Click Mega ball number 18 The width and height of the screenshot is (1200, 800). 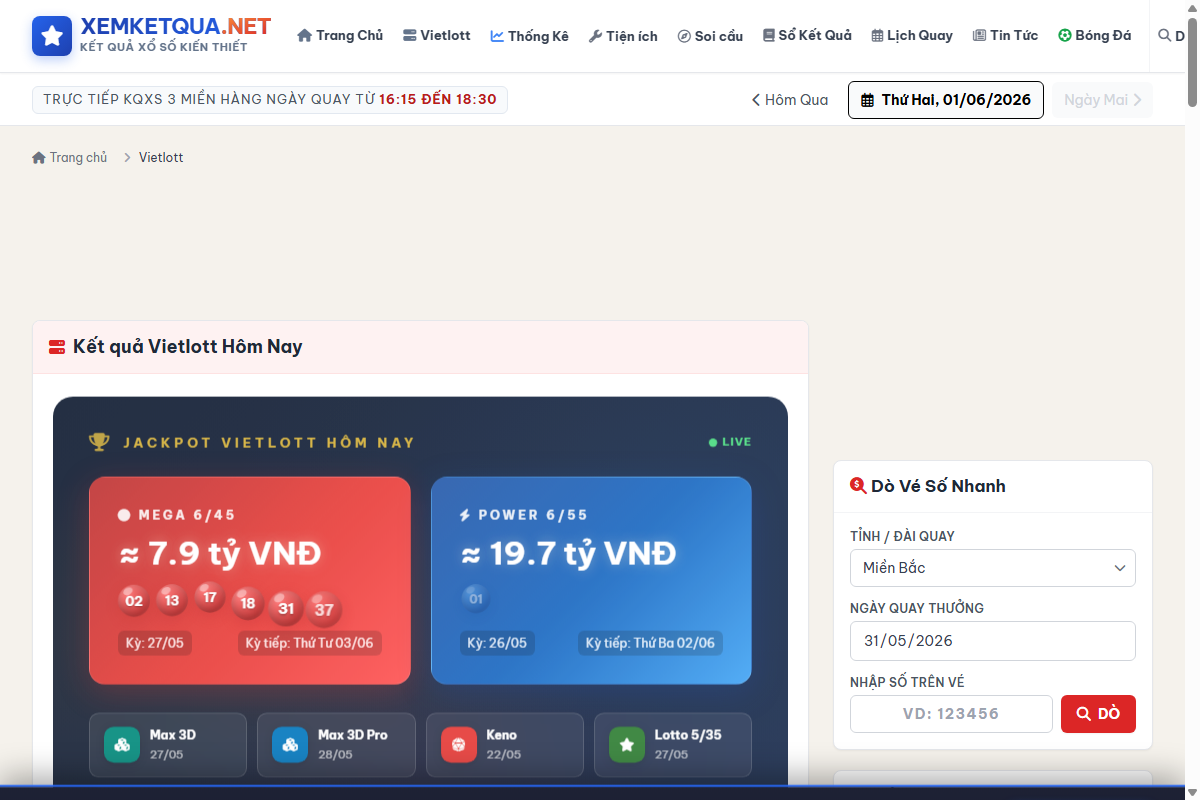click(248, 603)
